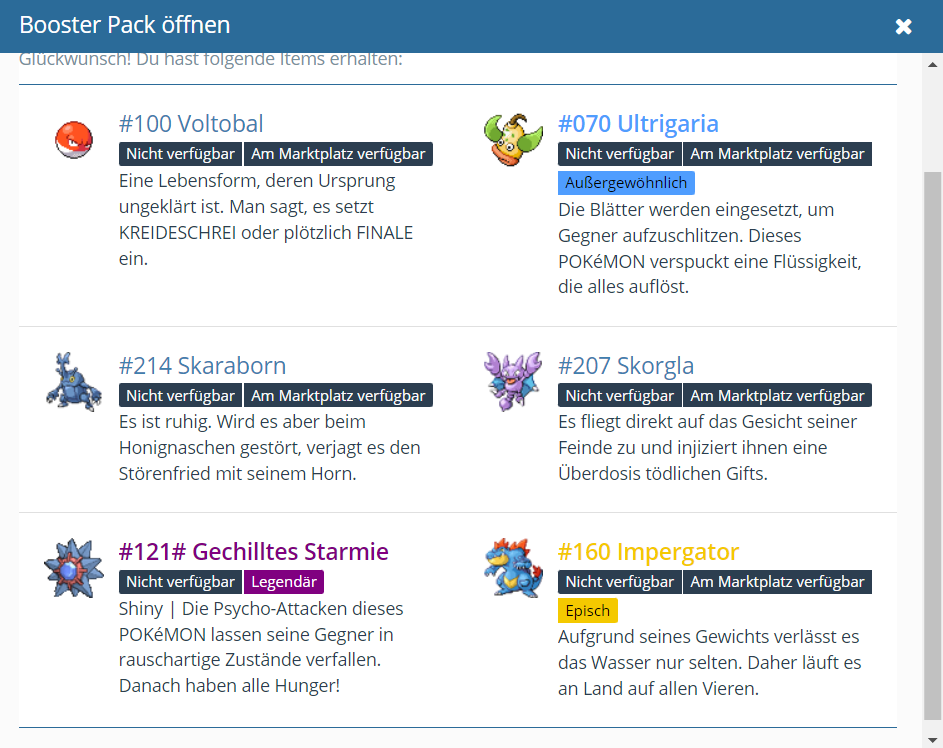Click the Impergator sprite icon
This screenshot has width=943, height=748.
tap(513, 568)
